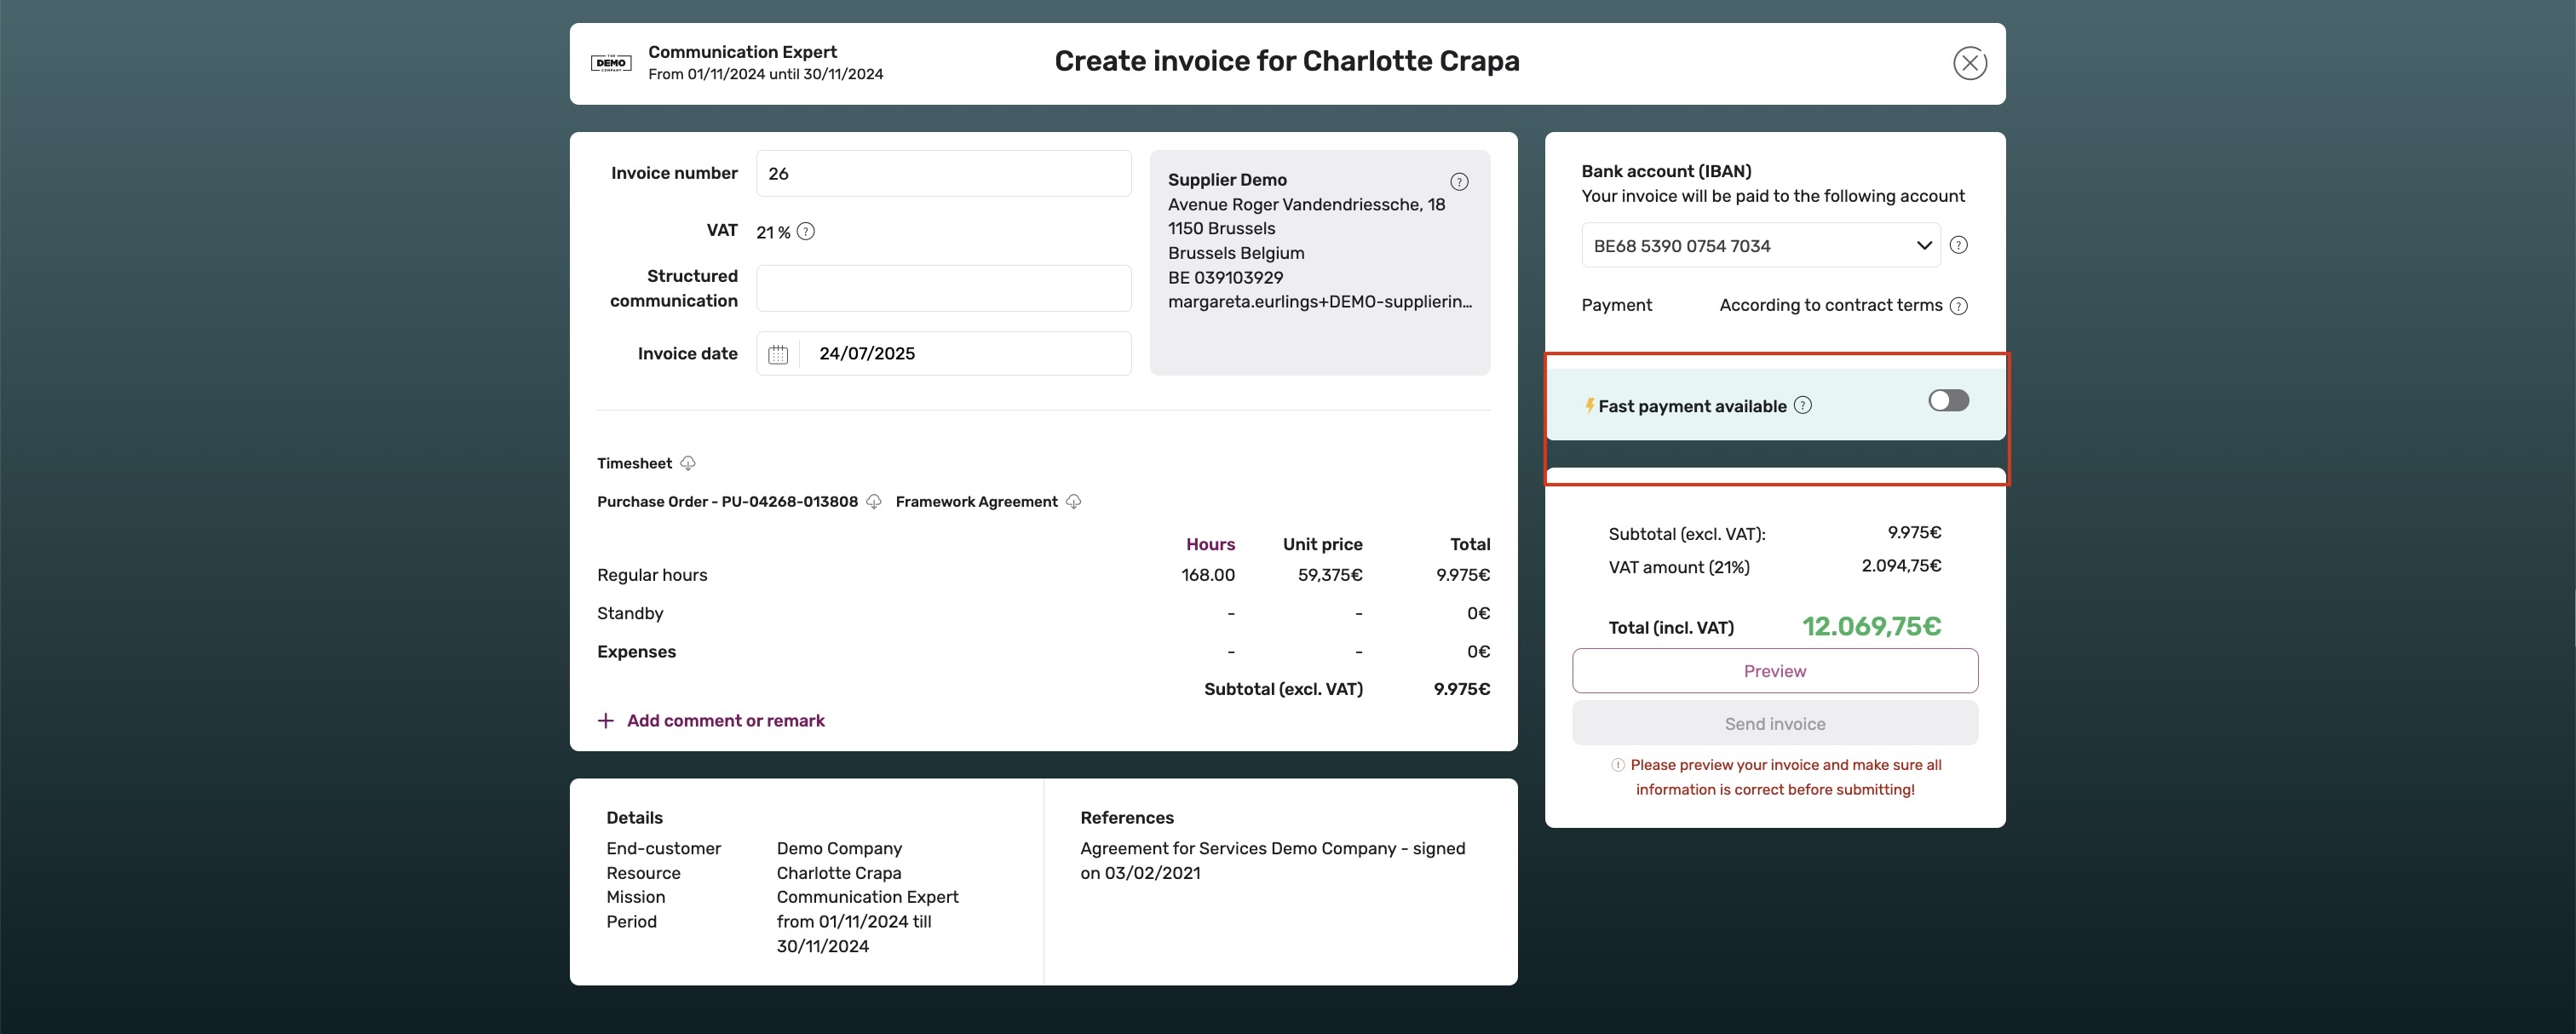This screenshot has width=2576, height=1034.
Task: Click the DEMO company logo
Action: click(611, 63)
